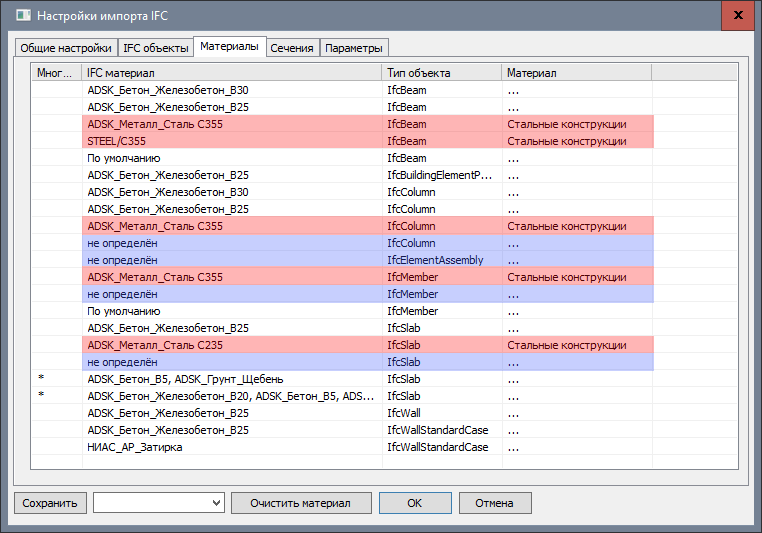The image size is (762, 533).
Task: Click the Отмена button
Action: pos(494,503)
